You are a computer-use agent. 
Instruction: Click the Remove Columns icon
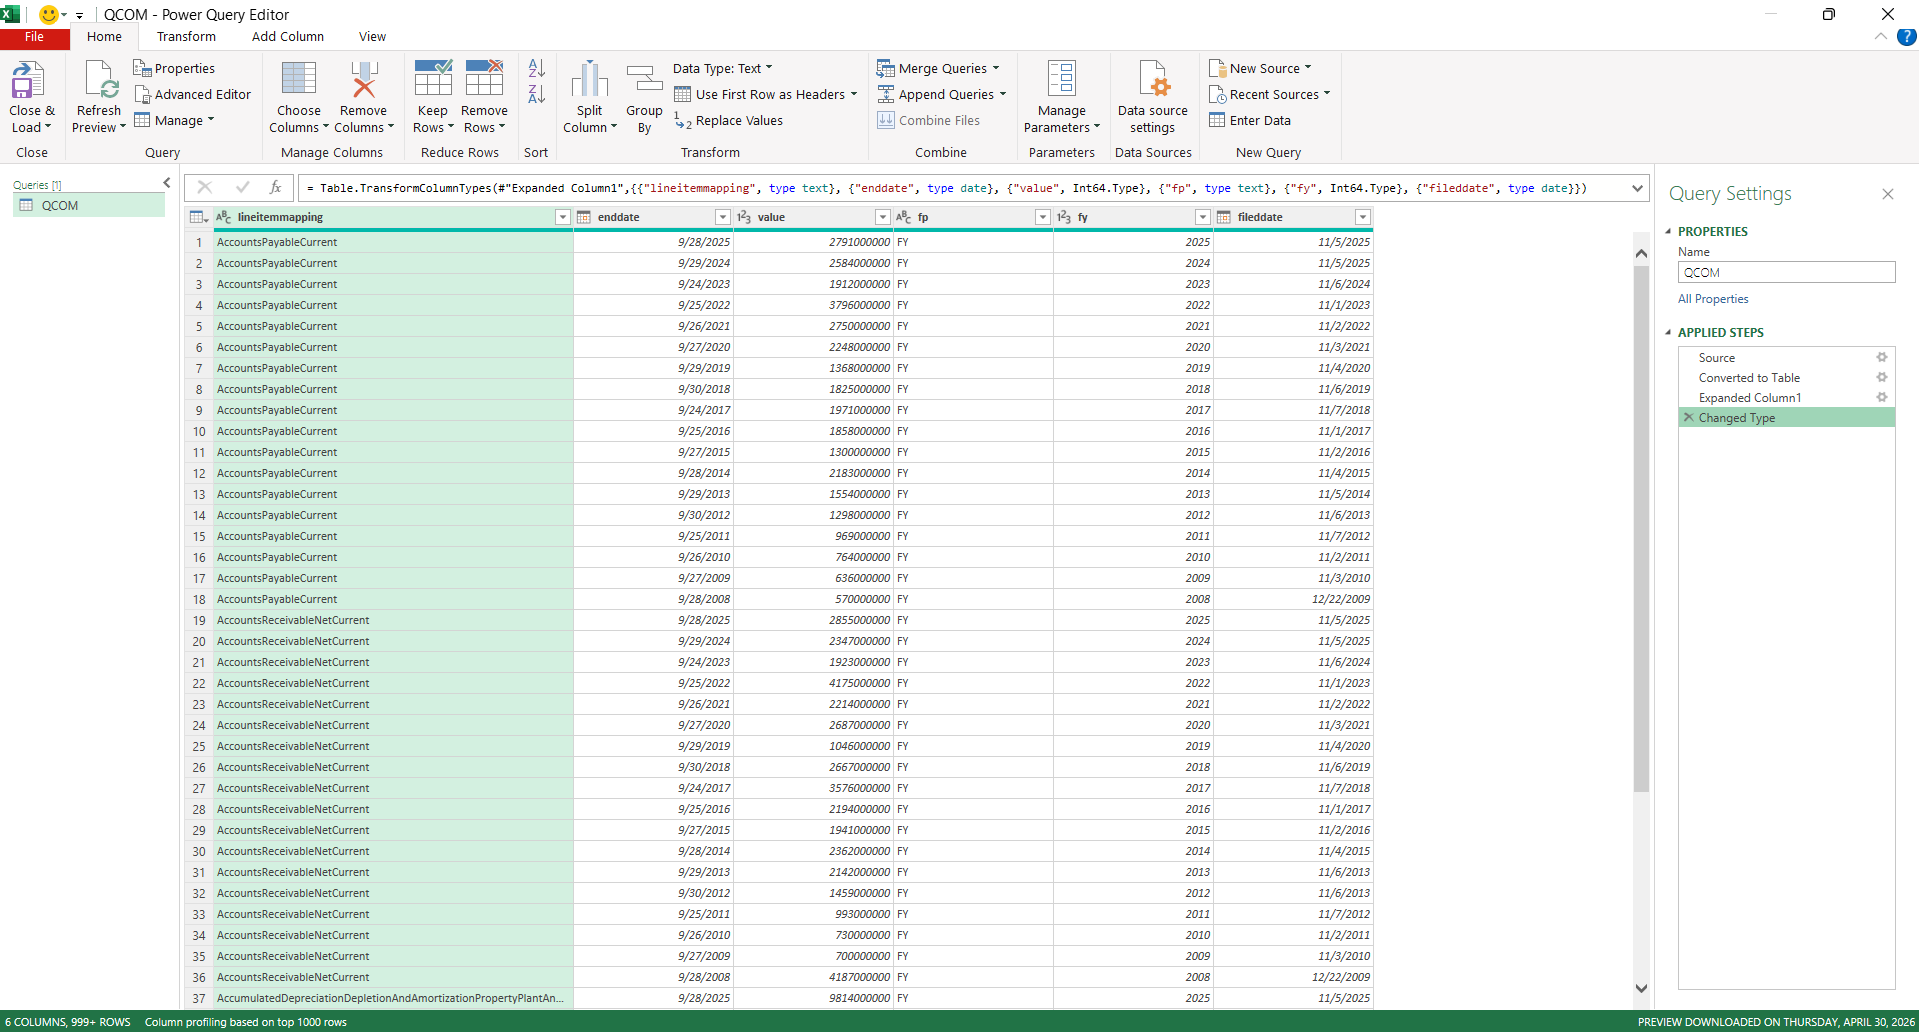click(x=364, y=80)
